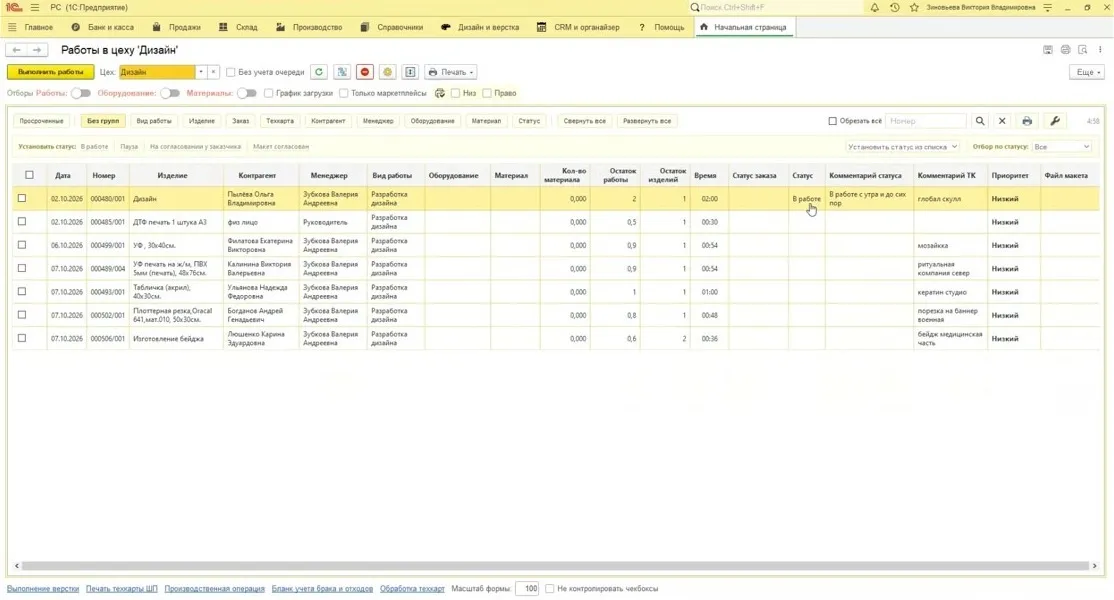Click the vertical arrows icon left of Печать
This screenshot has height=600, width=1114.
[410, 72]
